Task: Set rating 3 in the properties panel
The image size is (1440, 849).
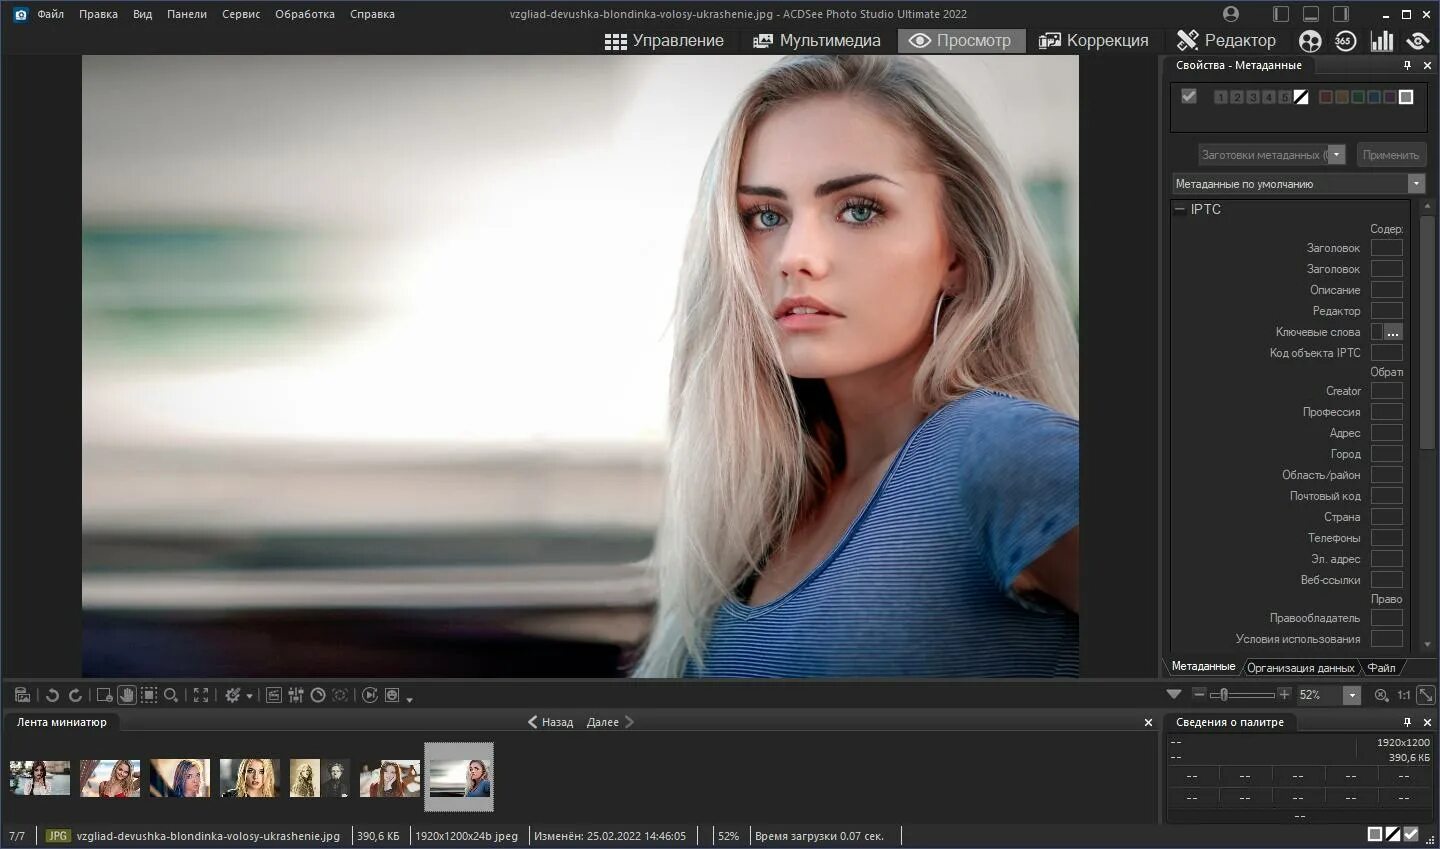Action: click(x=1252, y=97)
